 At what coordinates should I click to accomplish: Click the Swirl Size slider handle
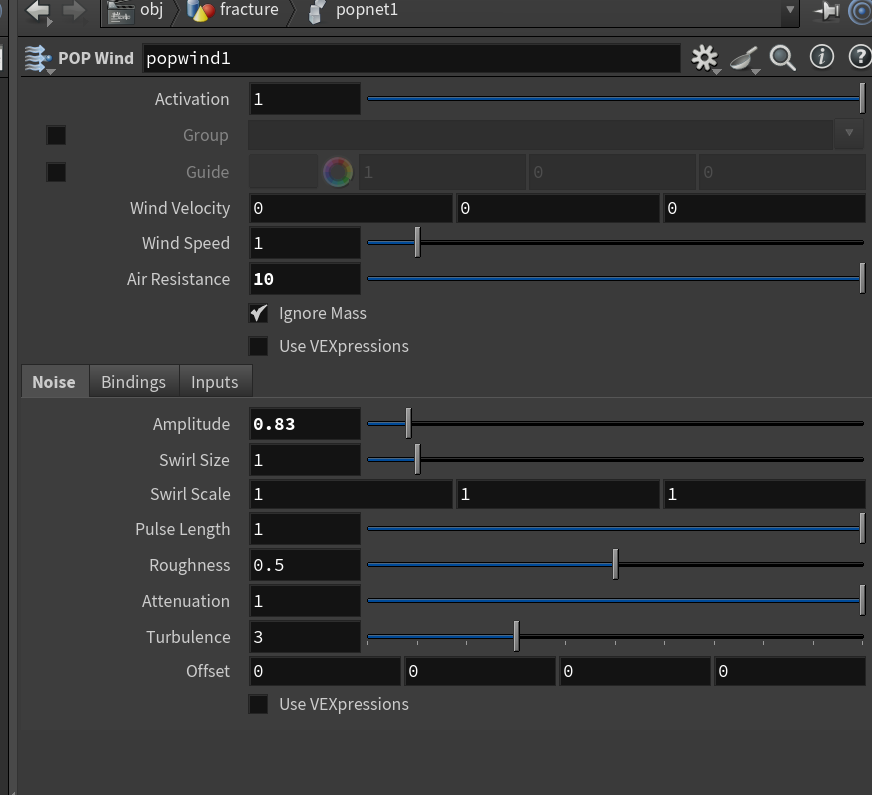point(418,459)
